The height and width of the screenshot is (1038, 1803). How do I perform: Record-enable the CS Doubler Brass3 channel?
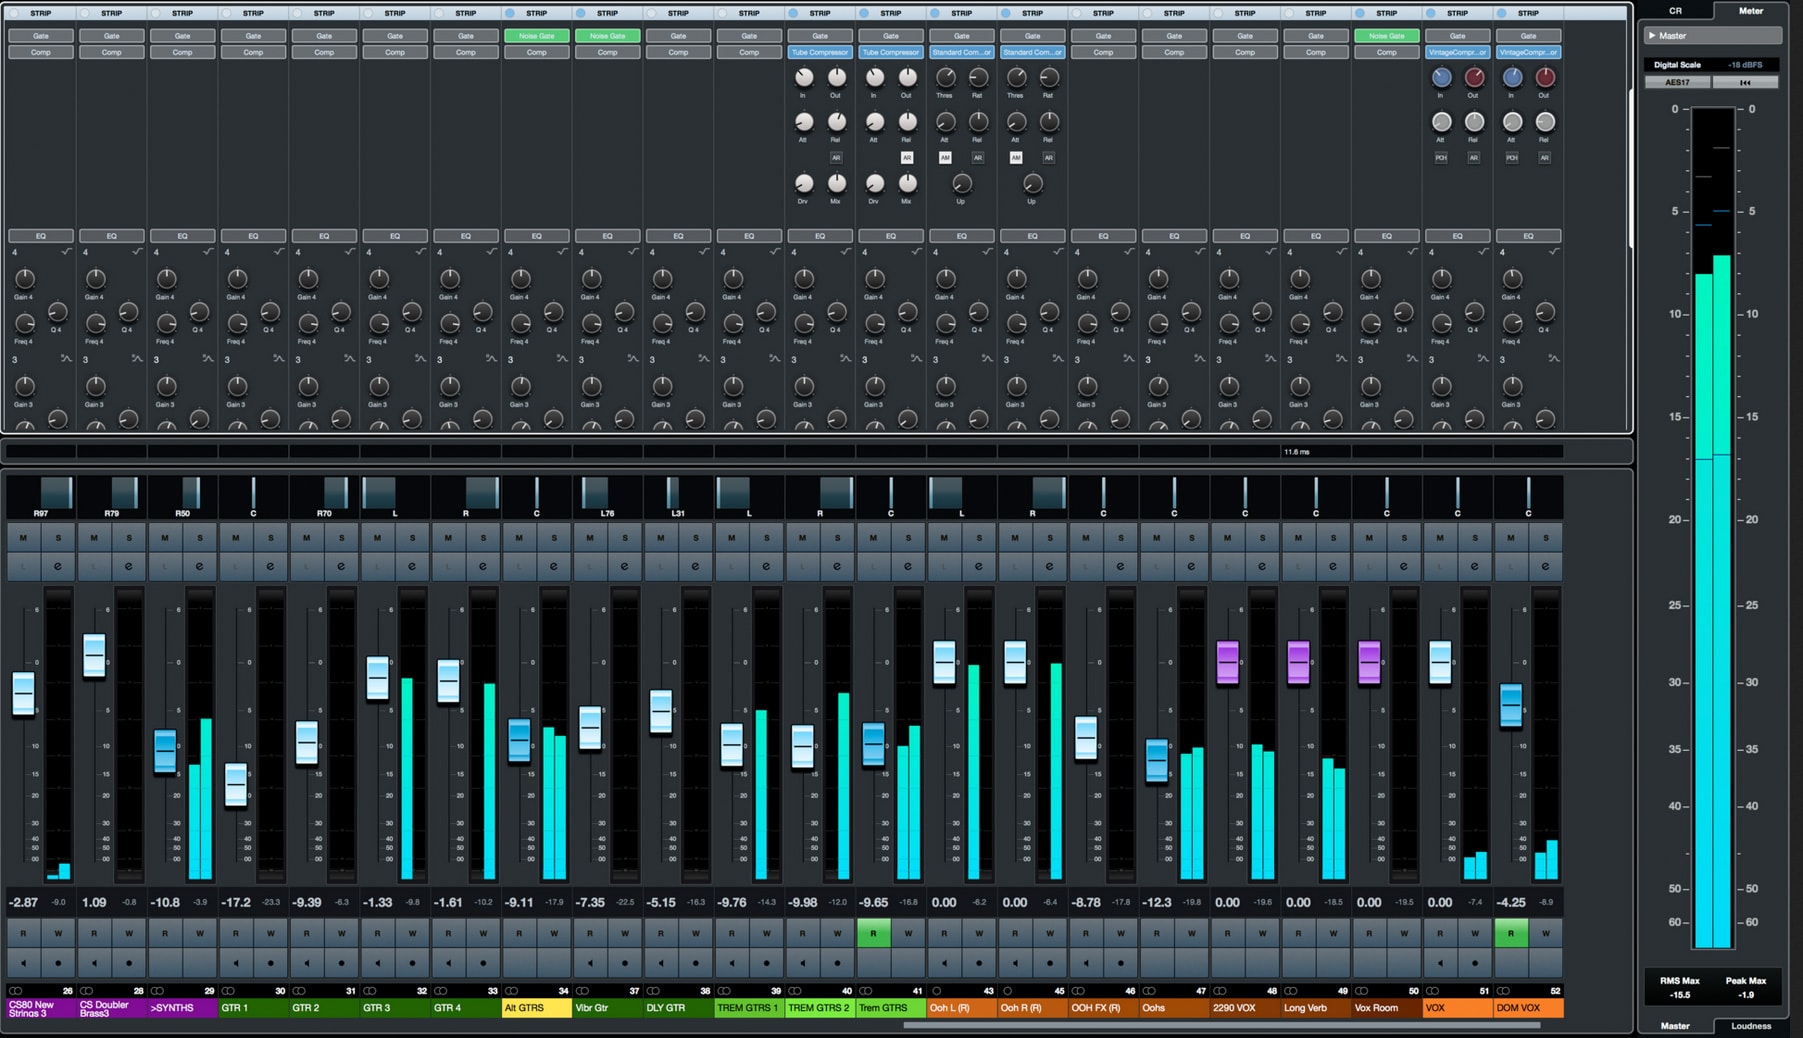pyautogui.click(x=129, y=963)
